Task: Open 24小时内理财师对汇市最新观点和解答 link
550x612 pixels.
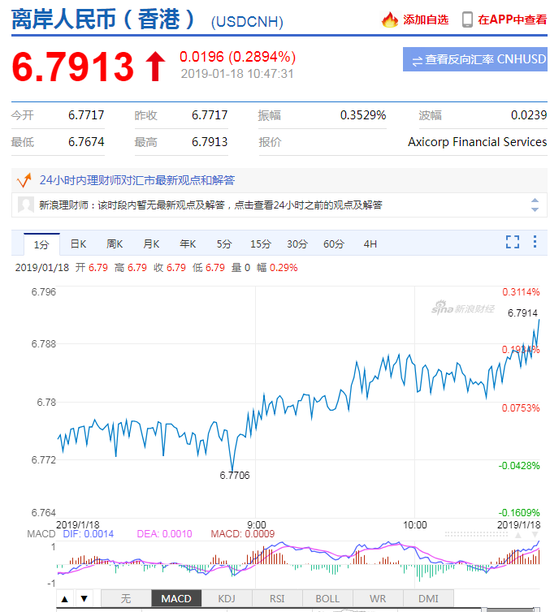Action: [x=137, y=180]
